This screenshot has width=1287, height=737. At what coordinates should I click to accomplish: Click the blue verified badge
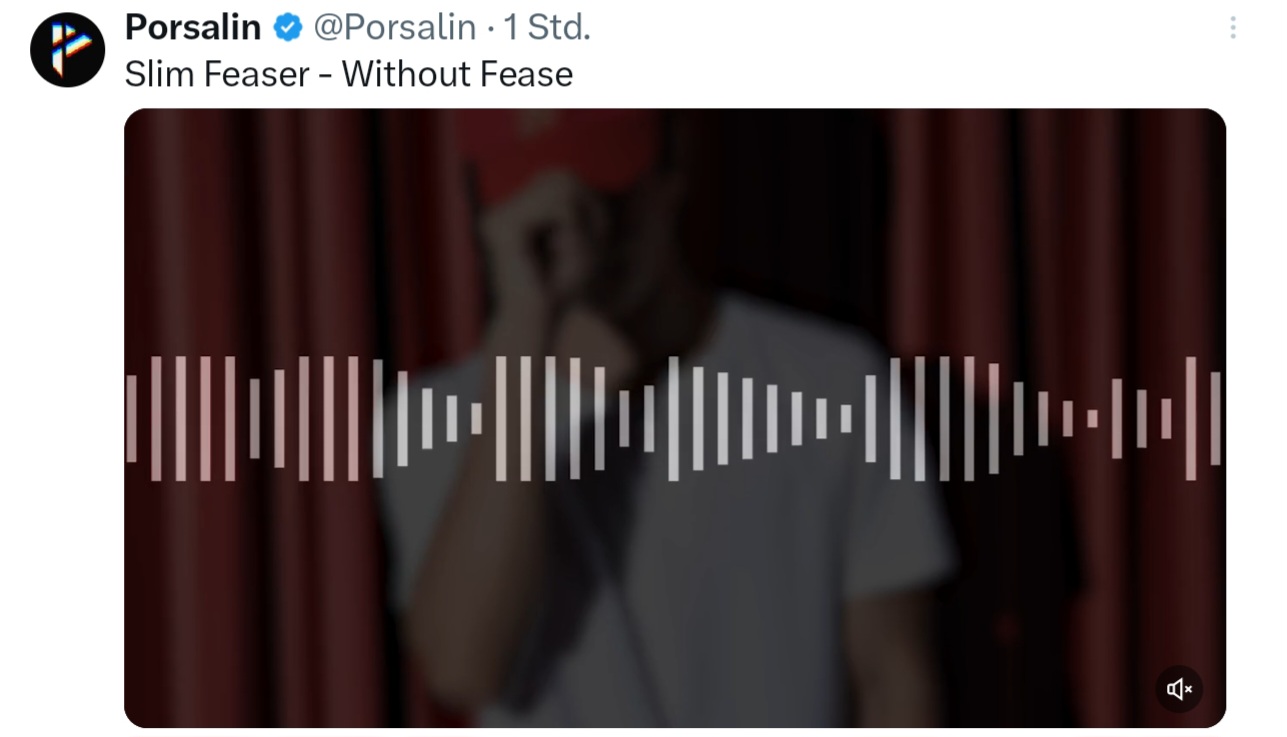[288, 29]
